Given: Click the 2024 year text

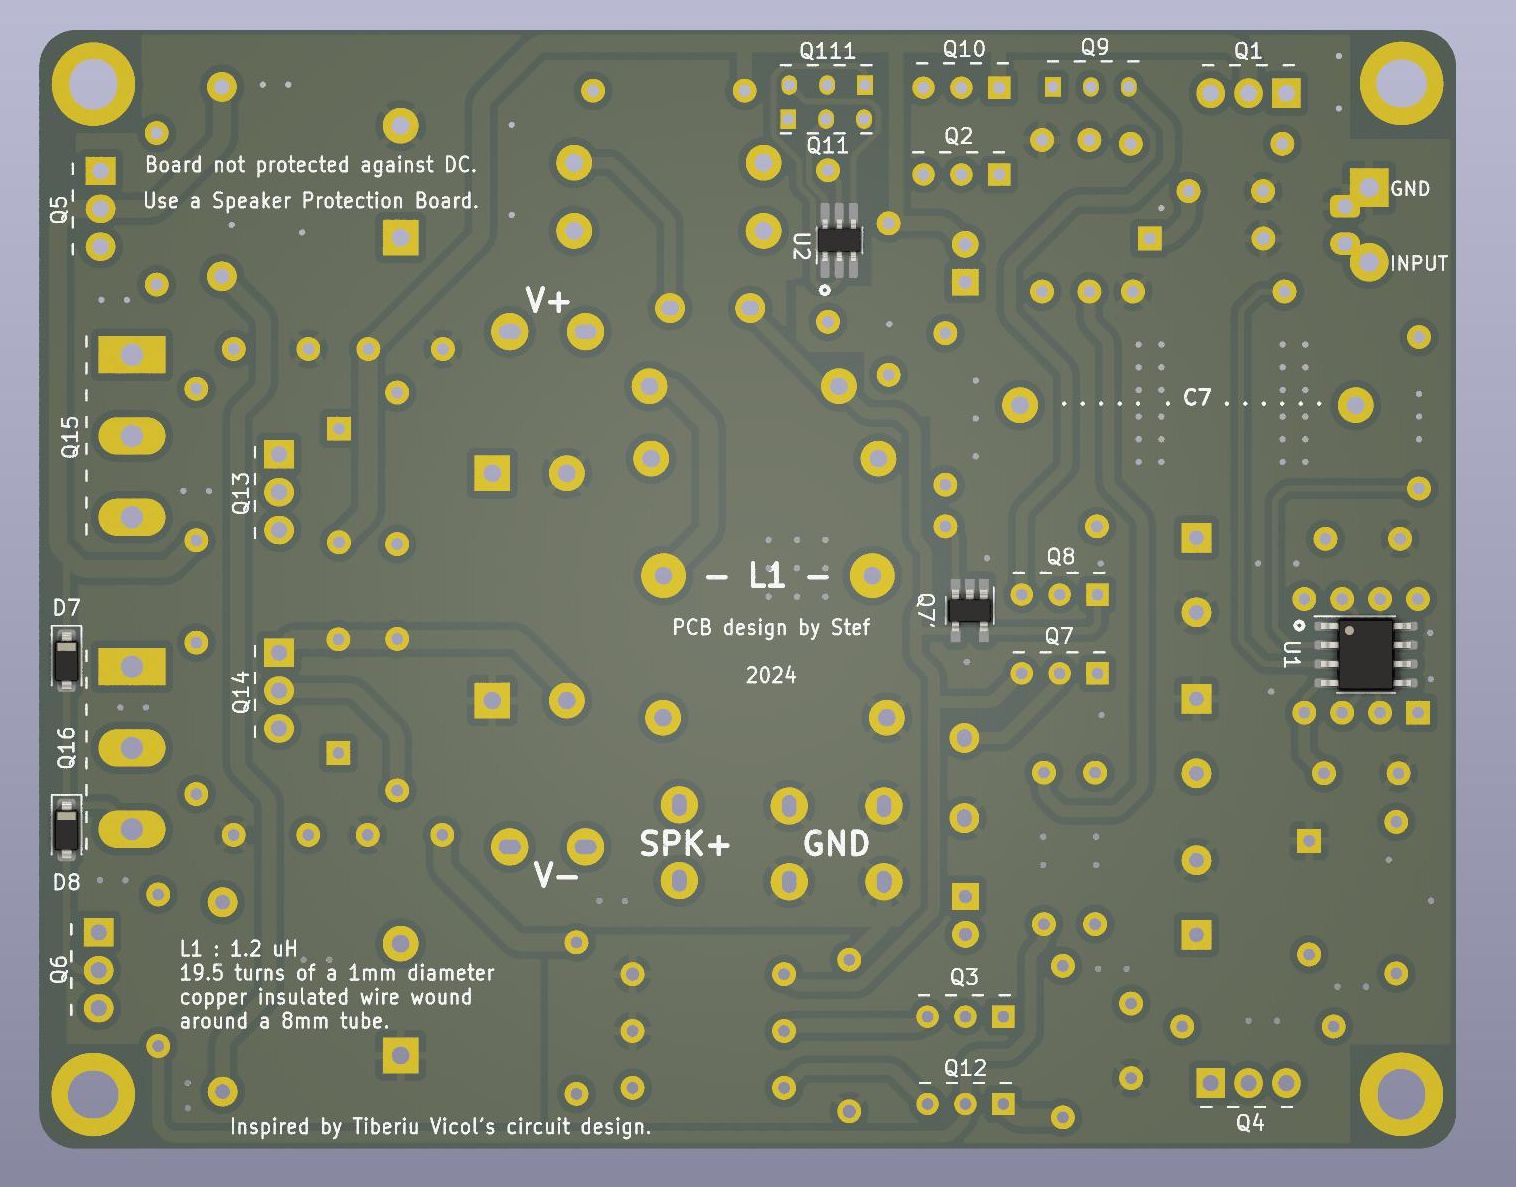Looking at the screenshot, I should pos(771,676).
